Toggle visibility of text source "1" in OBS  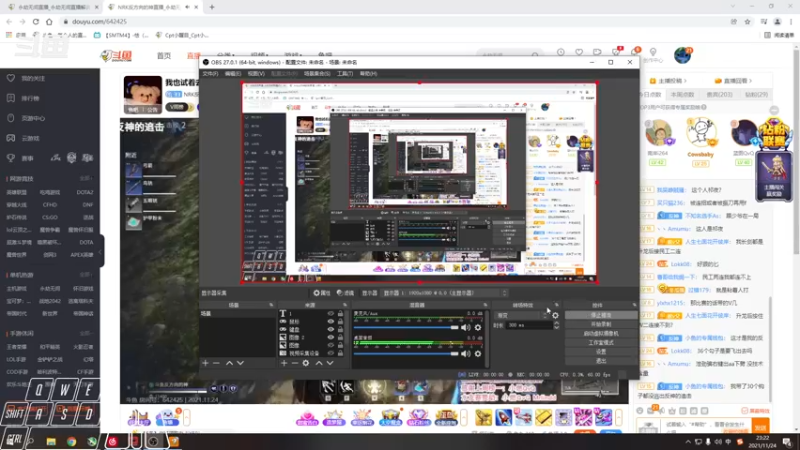(x=331, y=314)
